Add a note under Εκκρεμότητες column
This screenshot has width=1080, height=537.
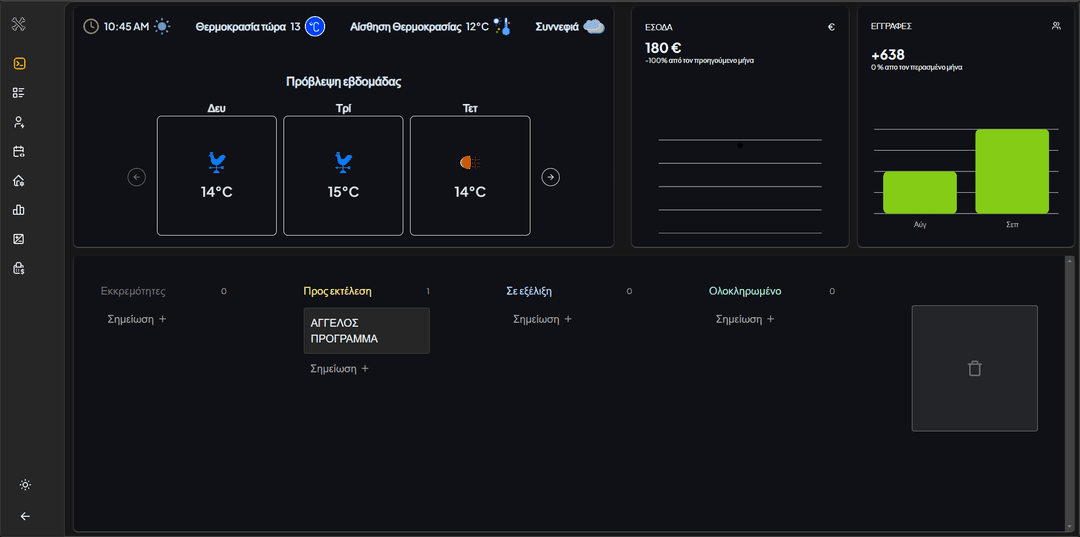point(137,319)
